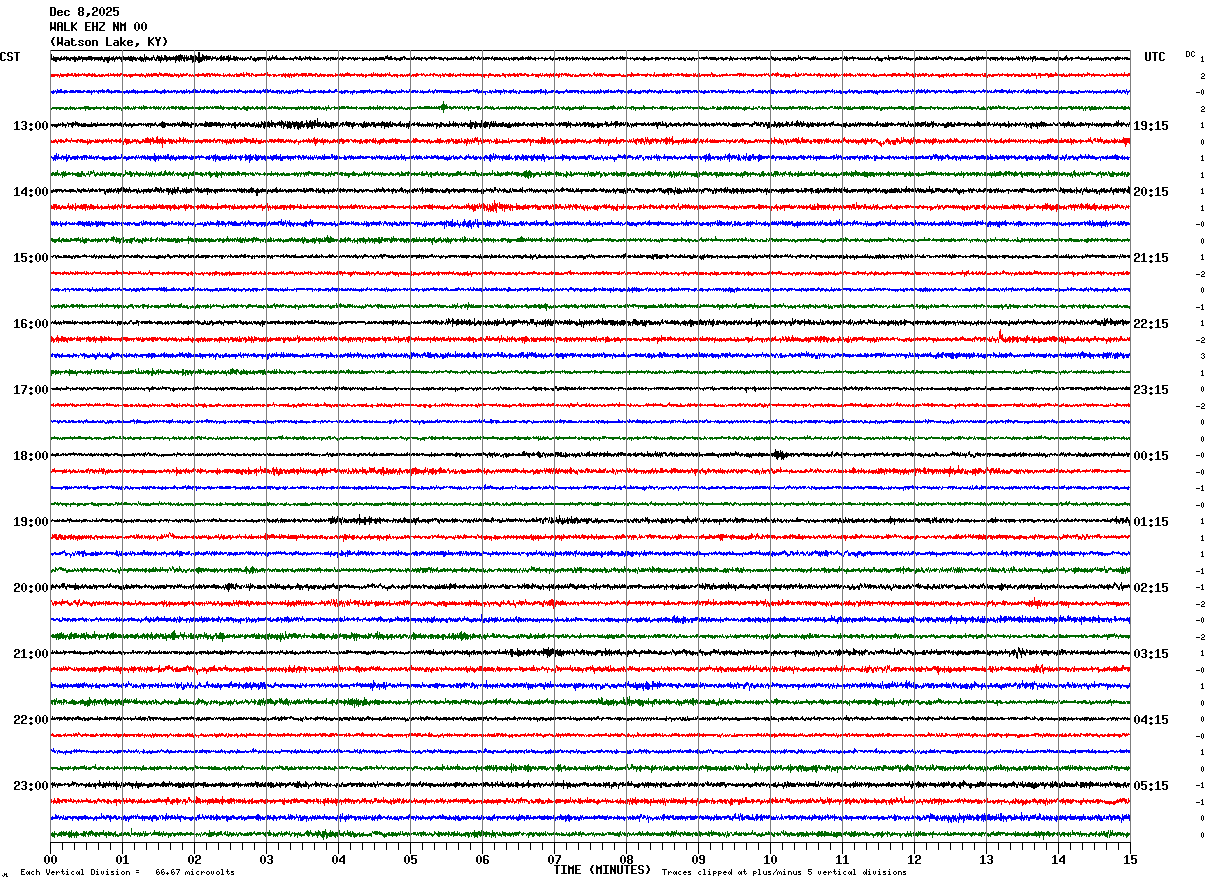The height and width of the screenshot is (886, 1210).
Task: Select the 17:00 CST time label
Action: click(31, 390)
